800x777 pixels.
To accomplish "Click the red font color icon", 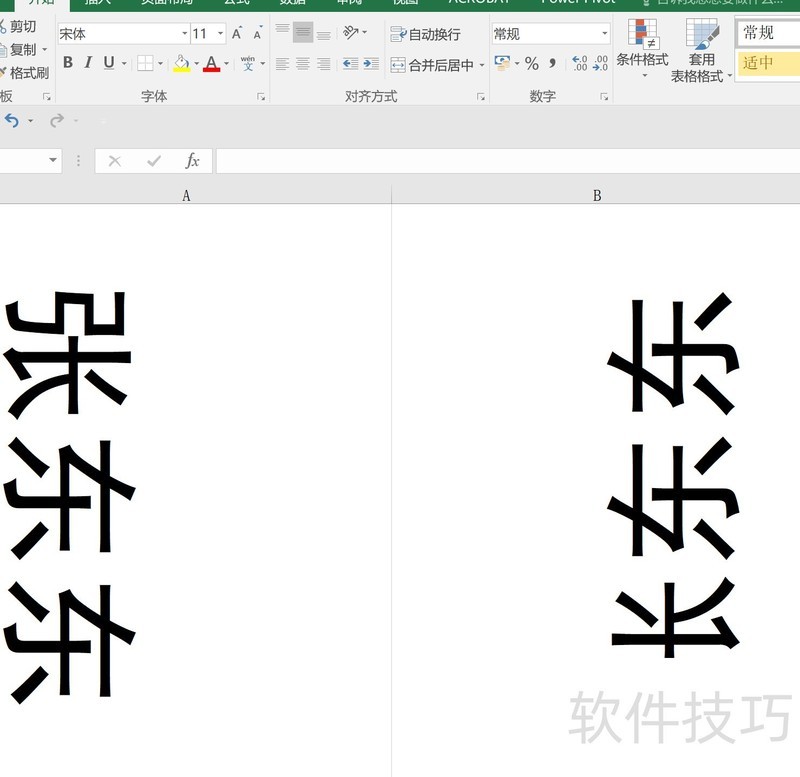I will pos(211,63).
